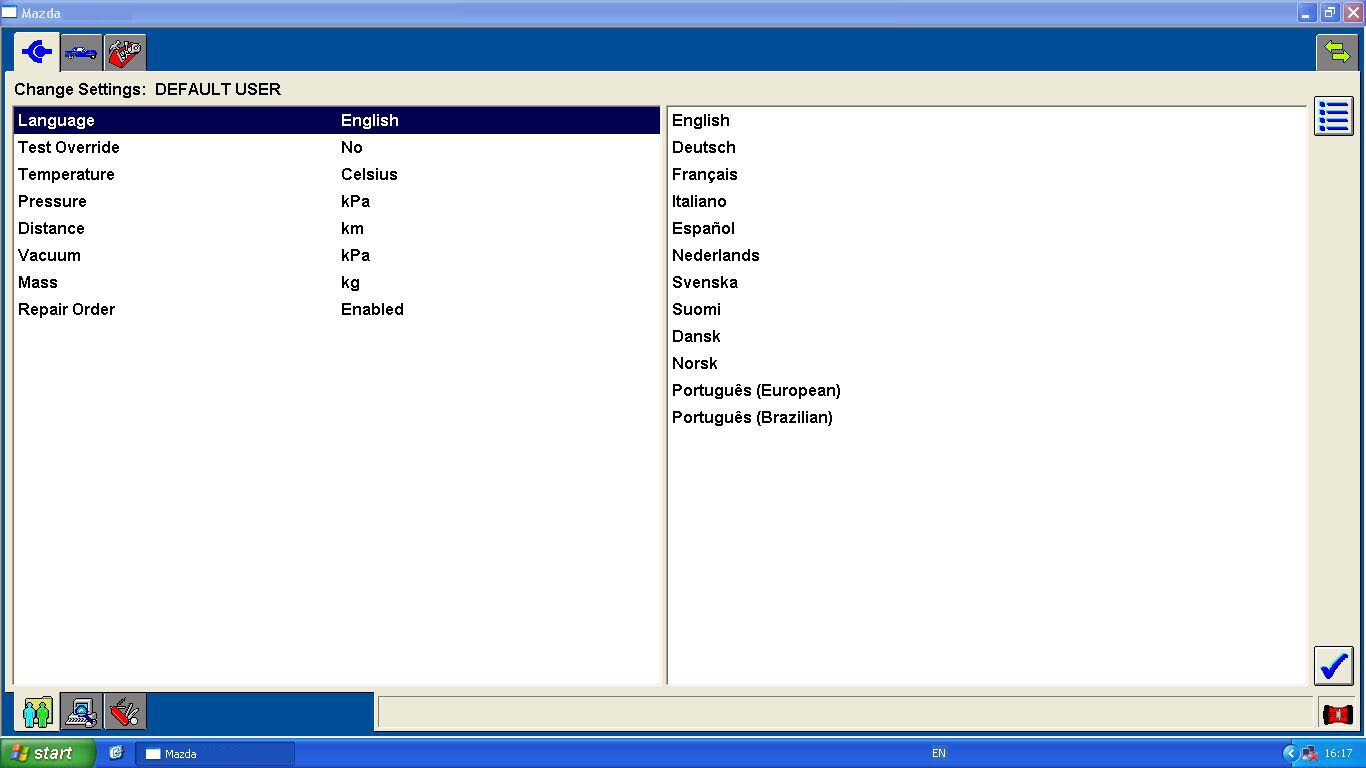The image size is (1366, 768).
Task: Click the km distance value
Action: pyautogui.click(x=352, y=228)
